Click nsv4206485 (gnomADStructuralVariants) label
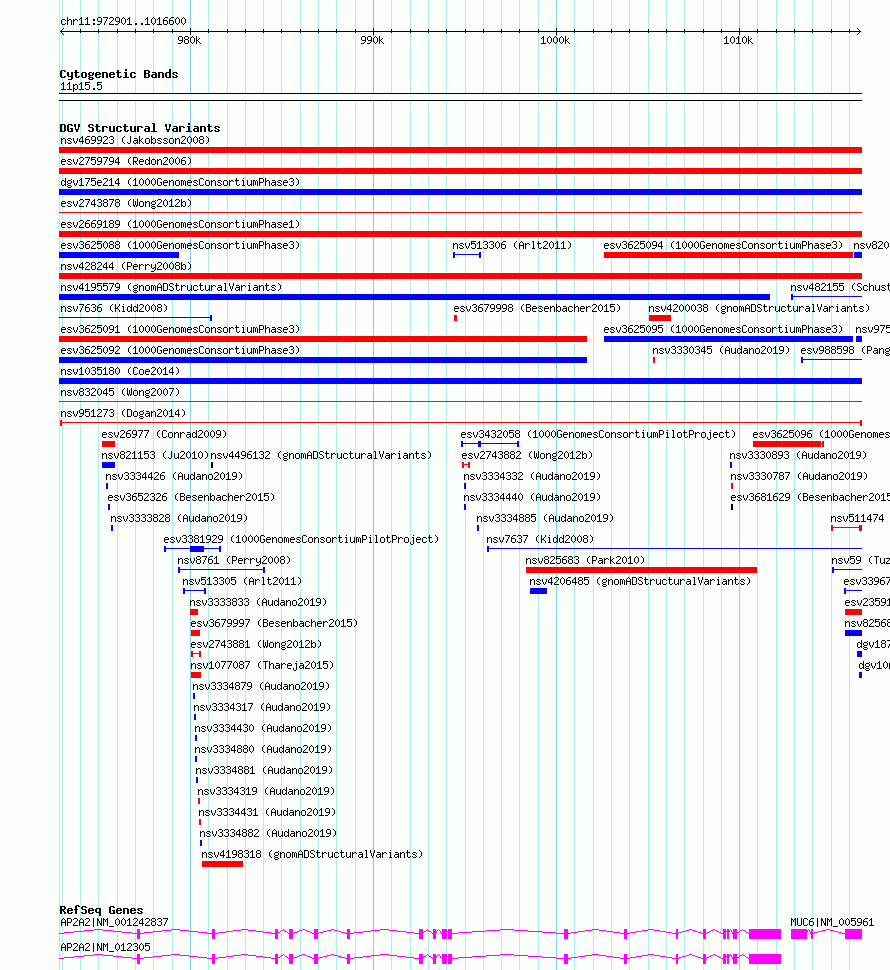 click(x=640, y=582)
